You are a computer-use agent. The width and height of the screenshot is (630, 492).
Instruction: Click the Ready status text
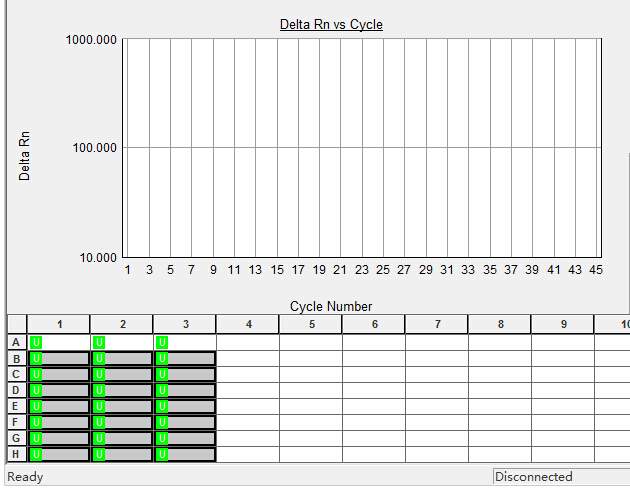25,477
